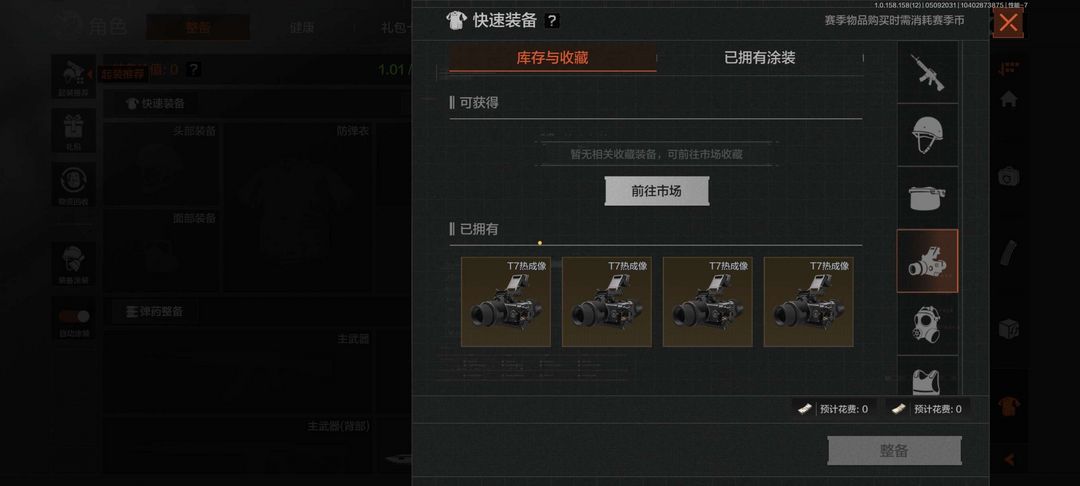Tap the dimmed home icon at right edge
1080x486 pixels.
pyautogui.click(x=1008, y=99)
